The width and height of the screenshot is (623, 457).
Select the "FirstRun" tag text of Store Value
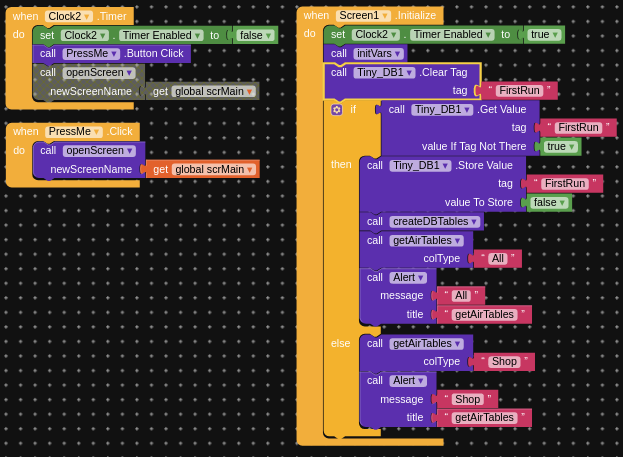tap(565, 184)
